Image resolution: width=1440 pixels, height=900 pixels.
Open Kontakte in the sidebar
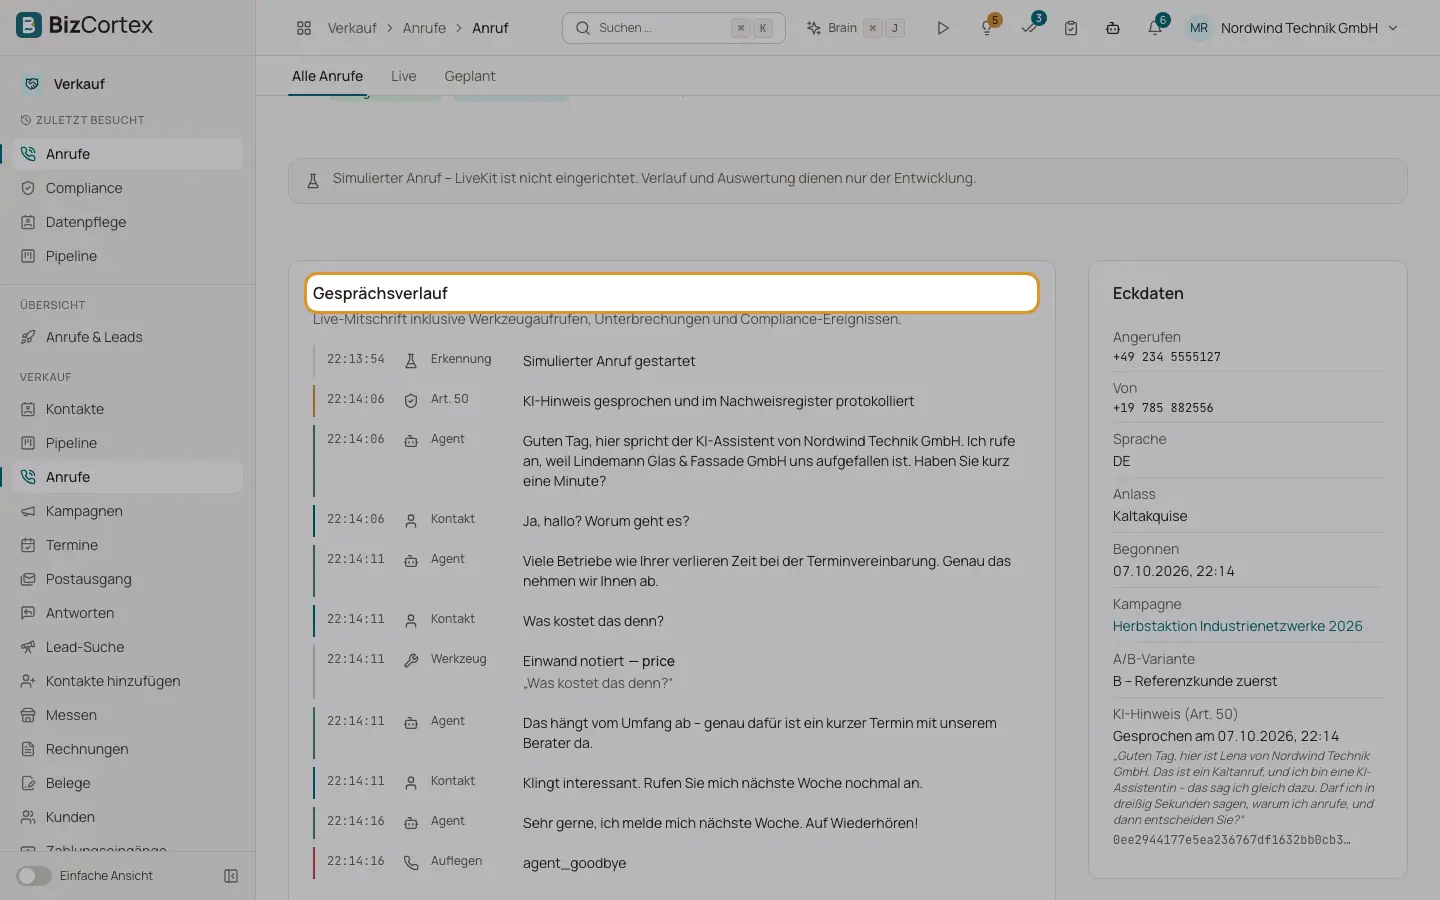point(128,409)
